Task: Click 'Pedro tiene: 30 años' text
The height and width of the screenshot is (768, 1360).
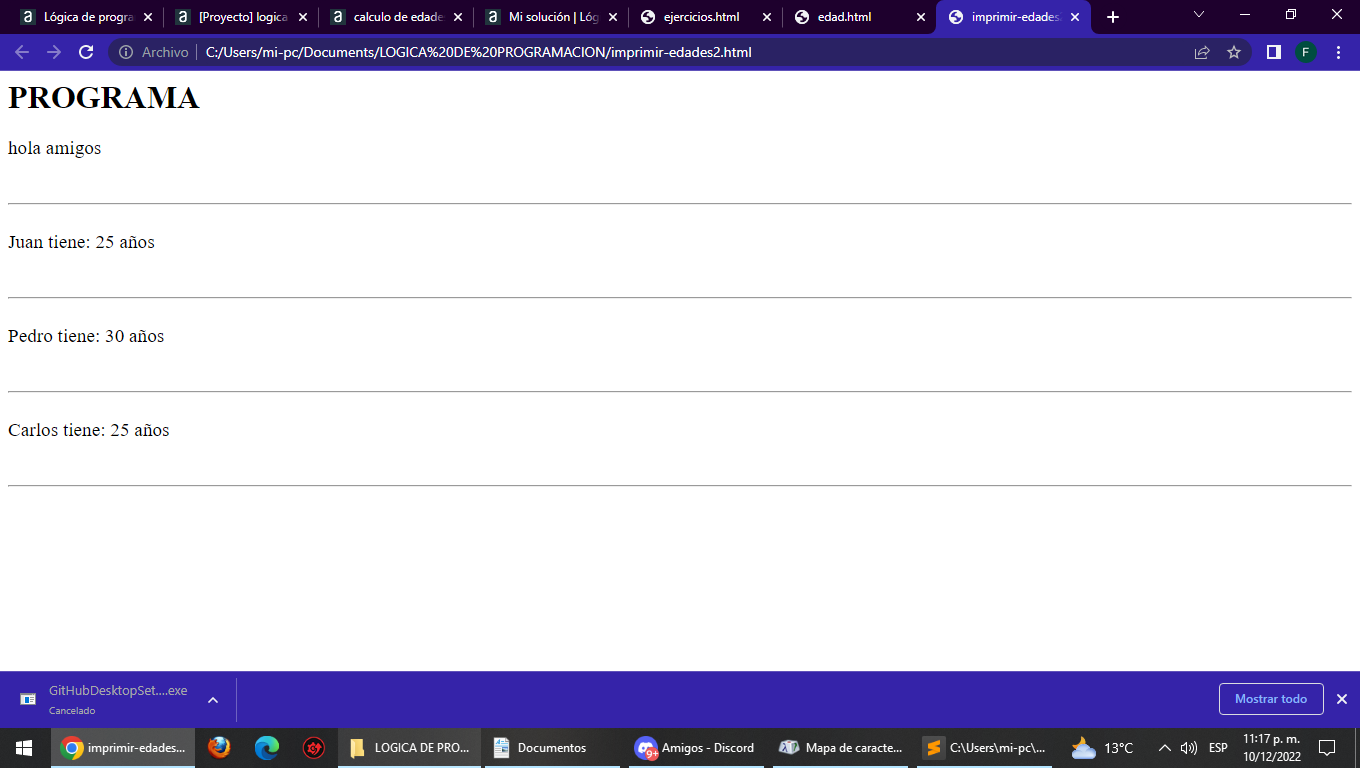Action: click(x=86, y=336)
